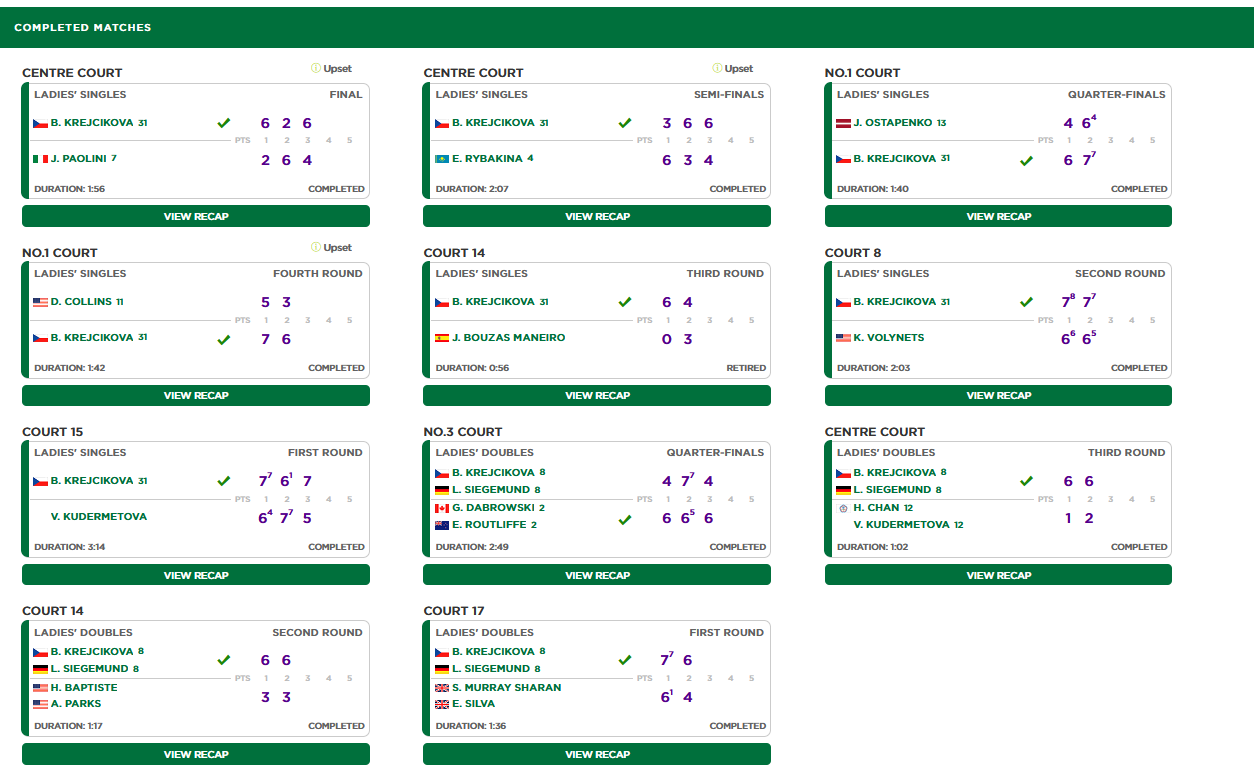Viewport: 1254px width, 775px height.
Task: View recap of the Court 8 Second Round match
Action: click(998, 395)
